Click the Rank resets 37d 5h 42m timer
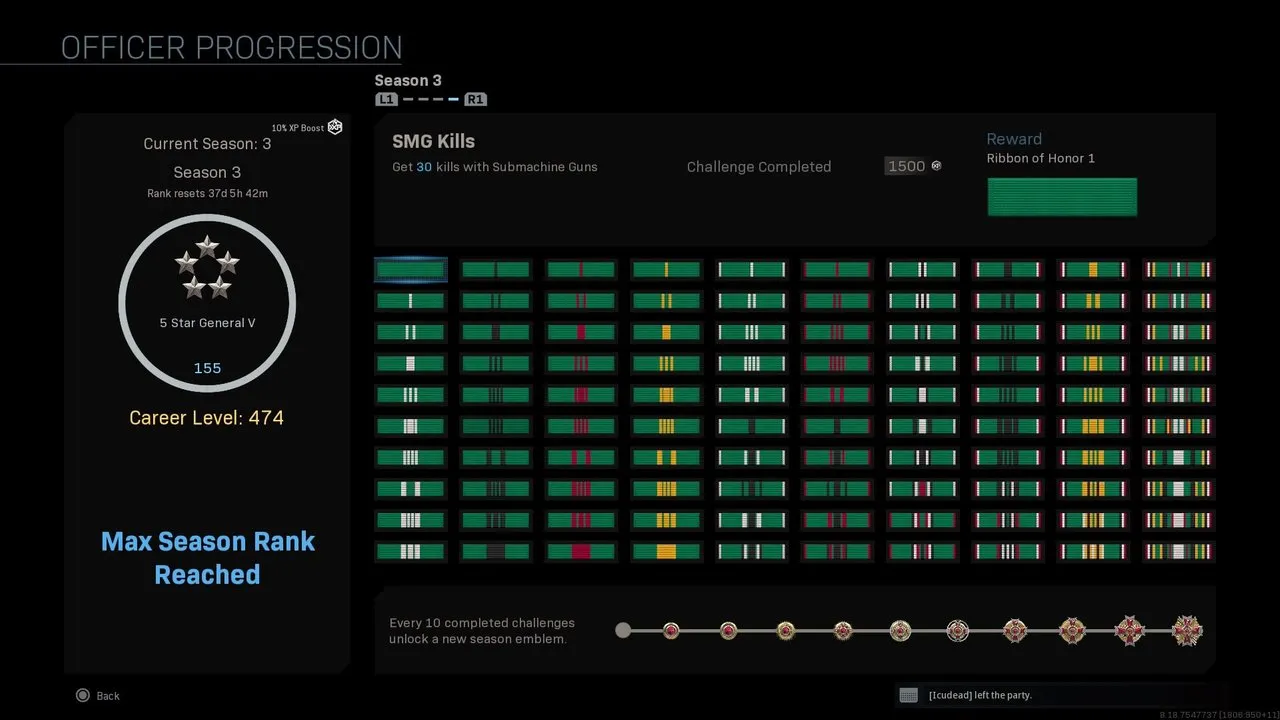1280x720 pixels. pyautogui.click(x=207, y=193)
